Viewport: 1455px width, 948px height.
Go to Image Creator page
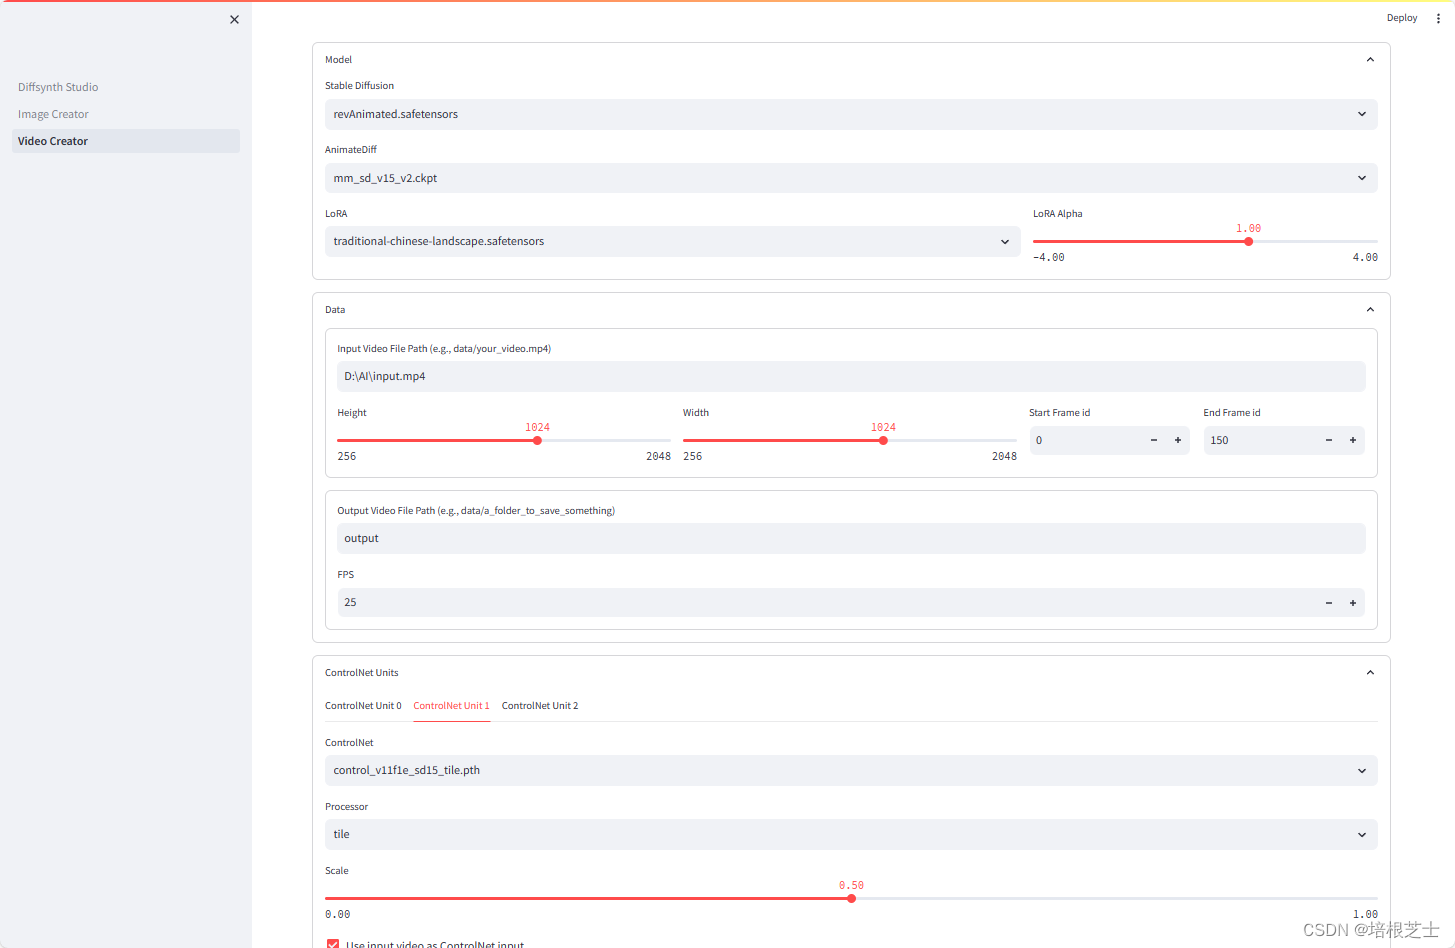[53, 114]
